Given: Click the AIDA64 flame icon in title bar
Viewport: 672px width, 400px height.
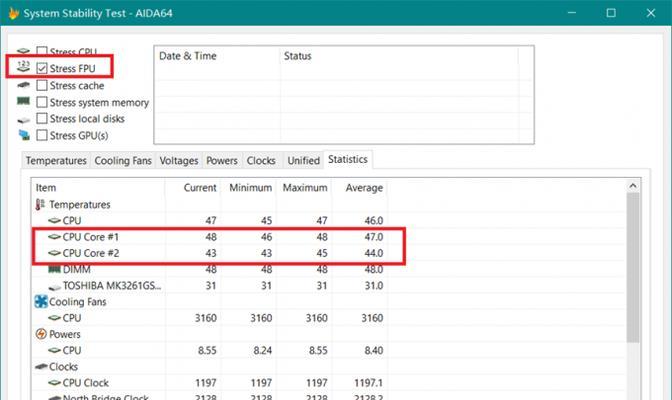Looking at the screenshot, I should click(x=13, y=13).
